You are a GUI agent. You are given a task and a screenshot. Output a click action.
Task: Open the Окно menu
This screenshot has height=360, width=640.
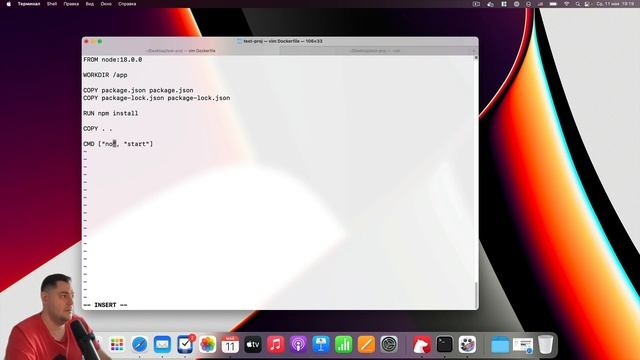tap(106, 4)
